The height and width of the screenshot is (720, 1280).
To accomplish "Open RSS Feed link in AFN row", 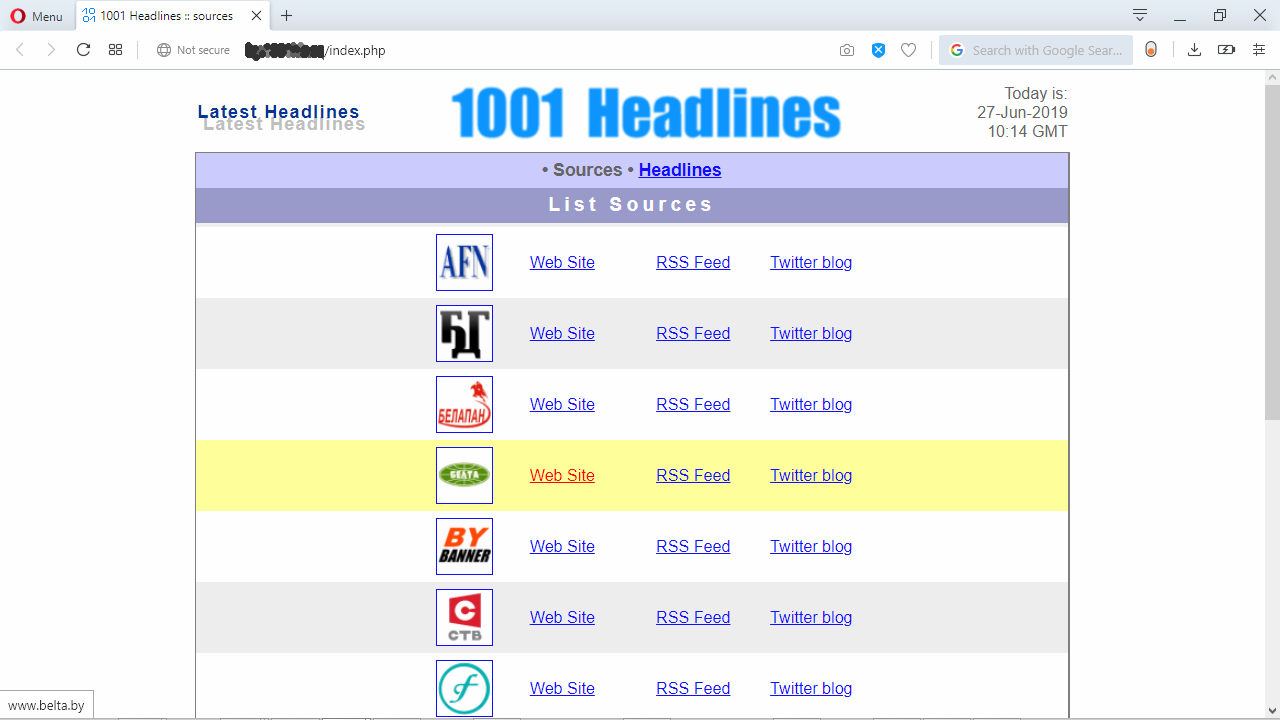I will [x=693, y=262].
